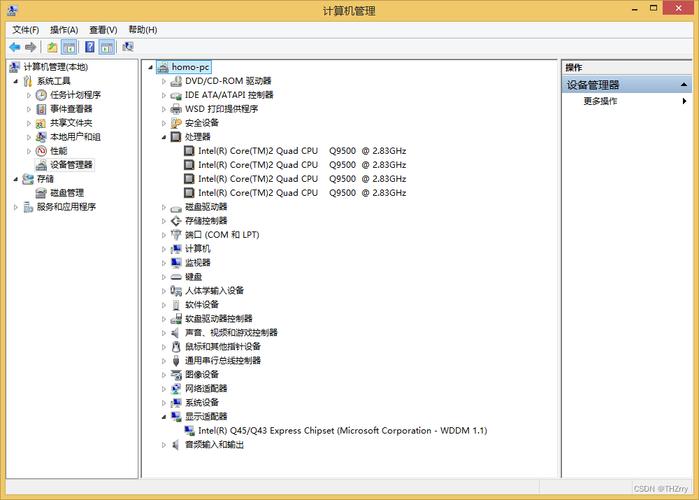Viewport: 699px width, 500px height.
Task: Minimize the 计算机管理 window
Action: [x=635, y=9]
